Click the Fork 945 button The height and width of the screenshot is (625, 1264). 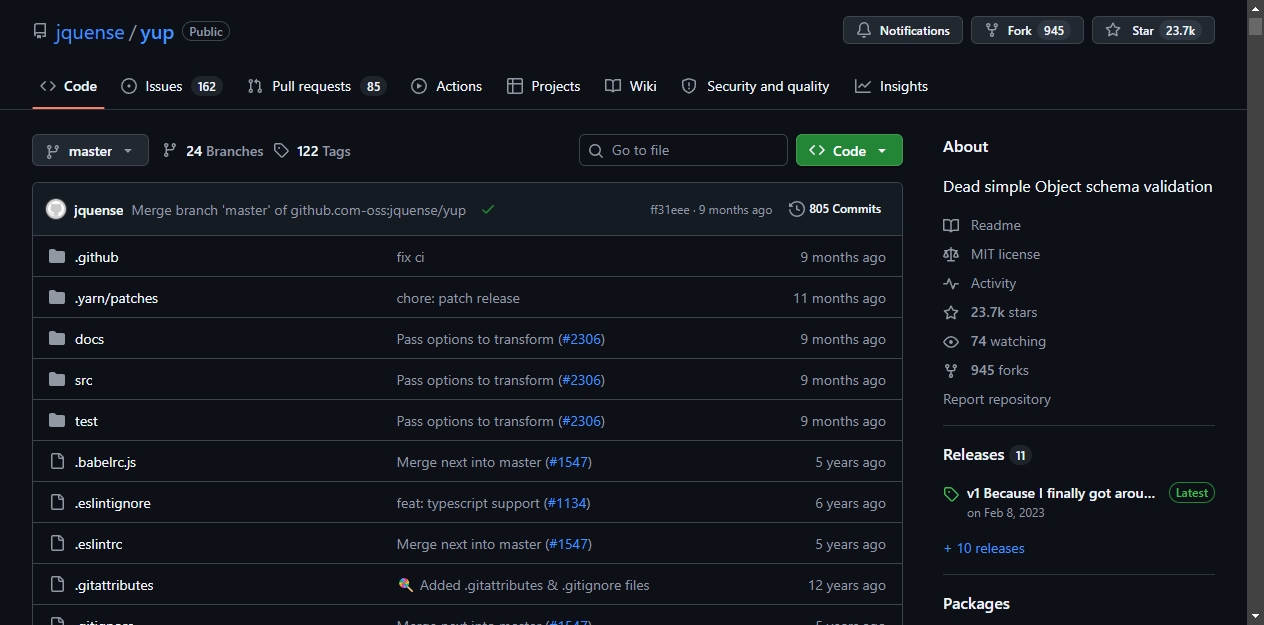pos(1027,30)
